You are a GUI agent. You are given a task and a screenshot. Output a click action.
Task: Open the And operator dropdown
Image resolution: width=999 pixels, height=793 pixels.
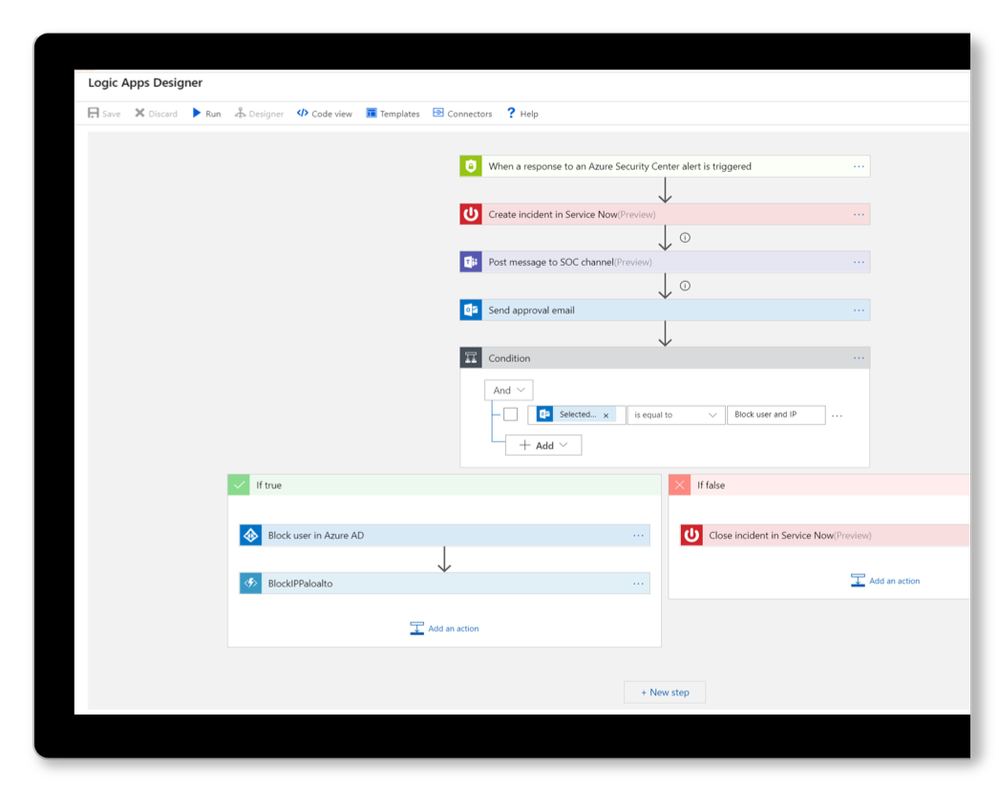pos(508,390)
